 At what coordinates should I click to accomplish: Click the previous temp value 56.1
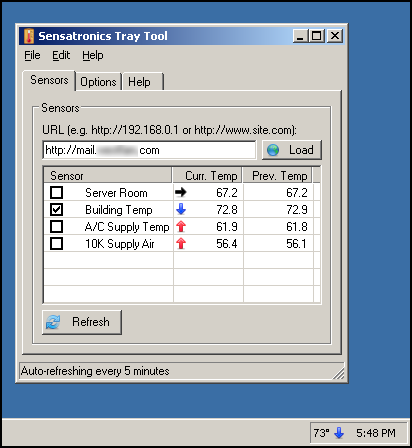[297, 244]
